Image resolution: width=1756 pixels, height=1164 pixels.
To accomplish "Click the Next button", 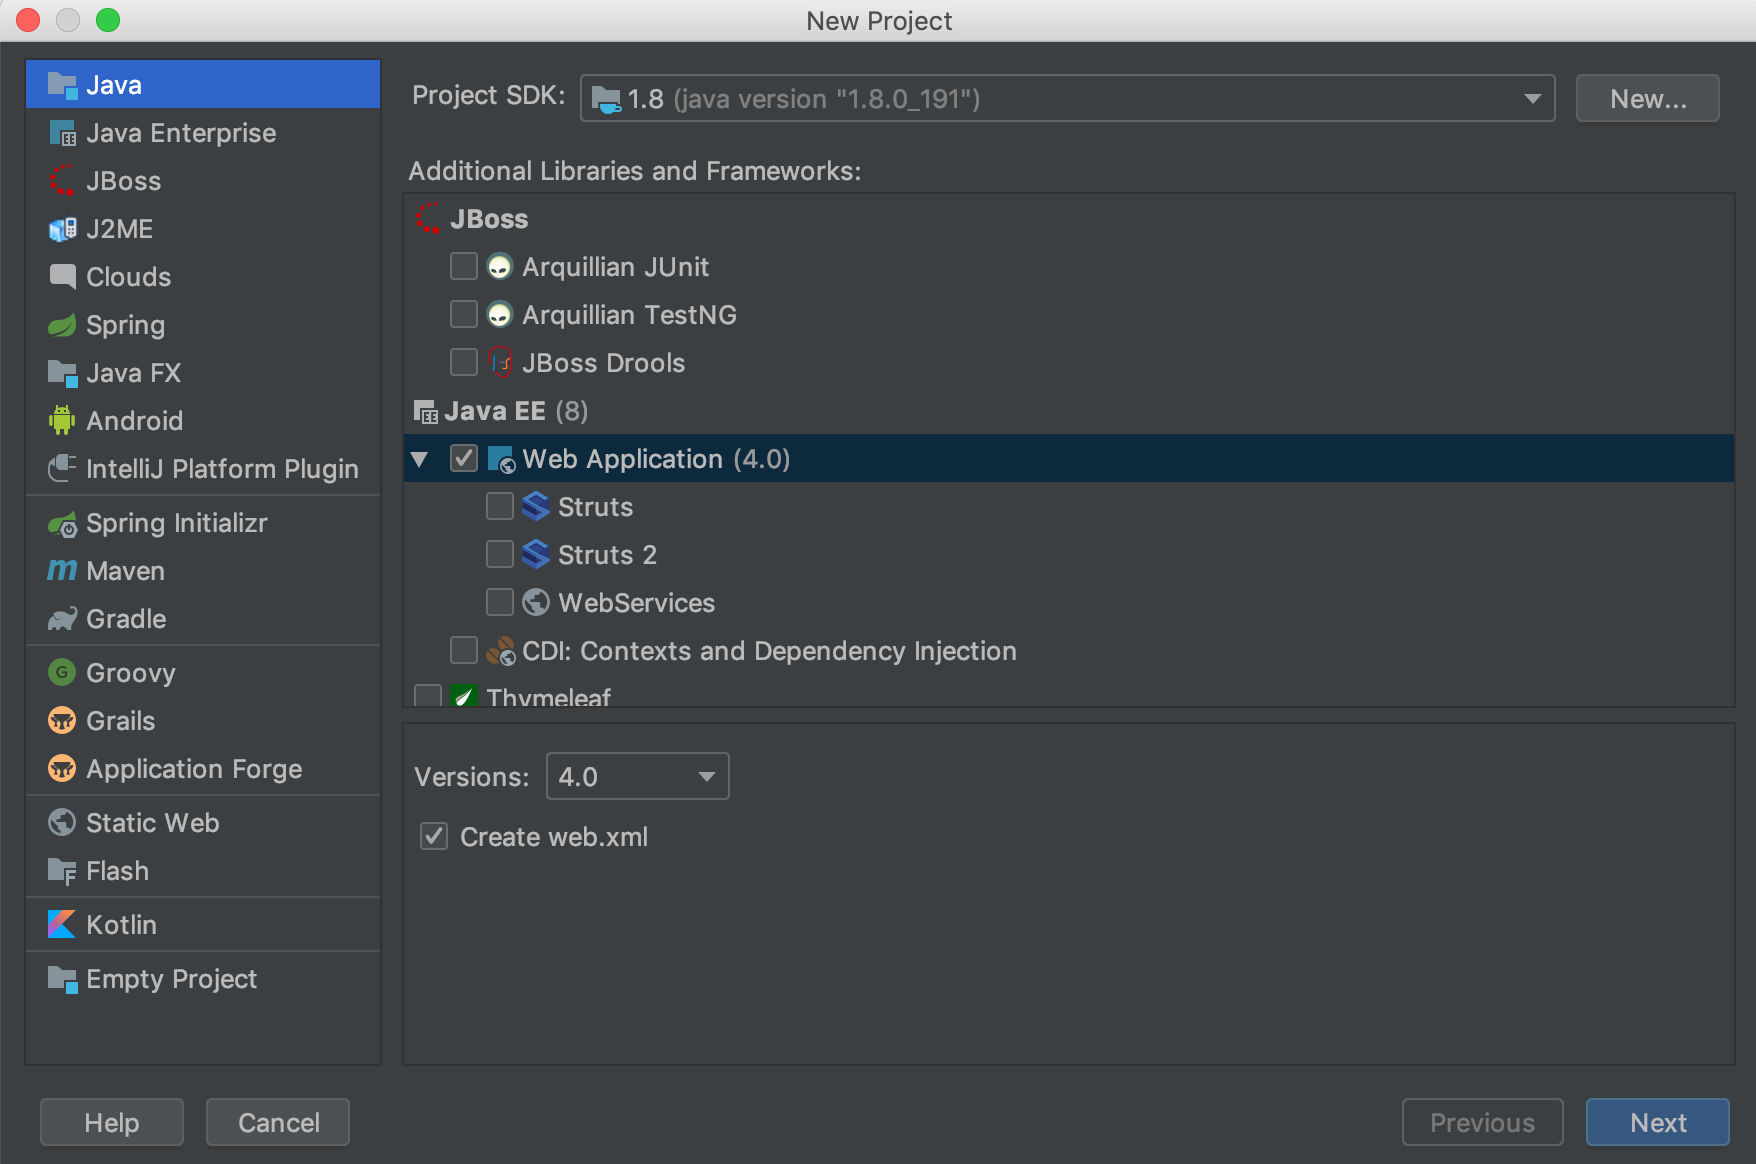I will (x=1658, y=1122).
